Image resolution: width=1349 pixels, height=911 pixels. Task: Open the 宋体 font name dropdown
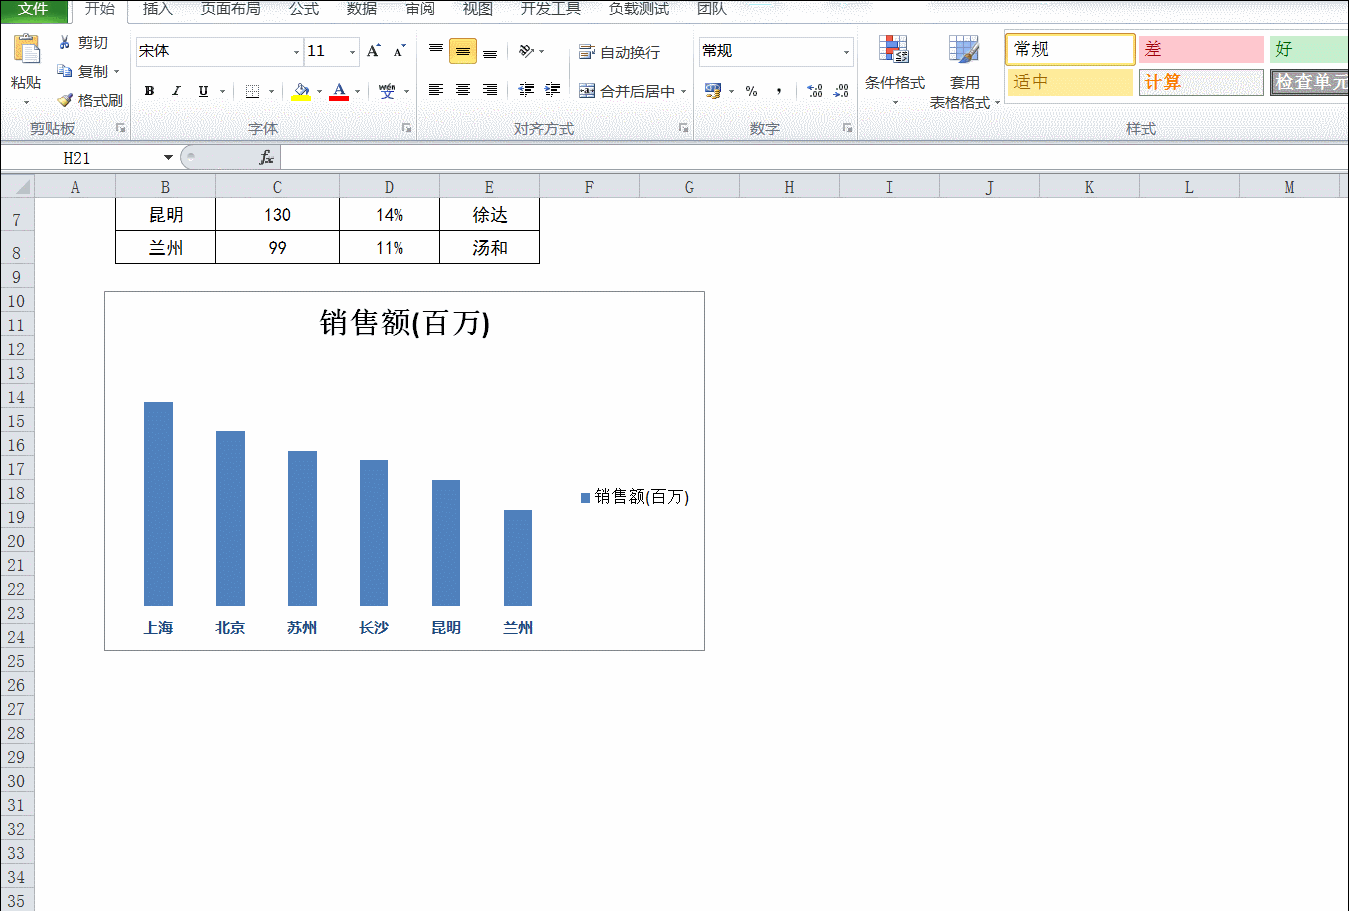click(296, 52)
